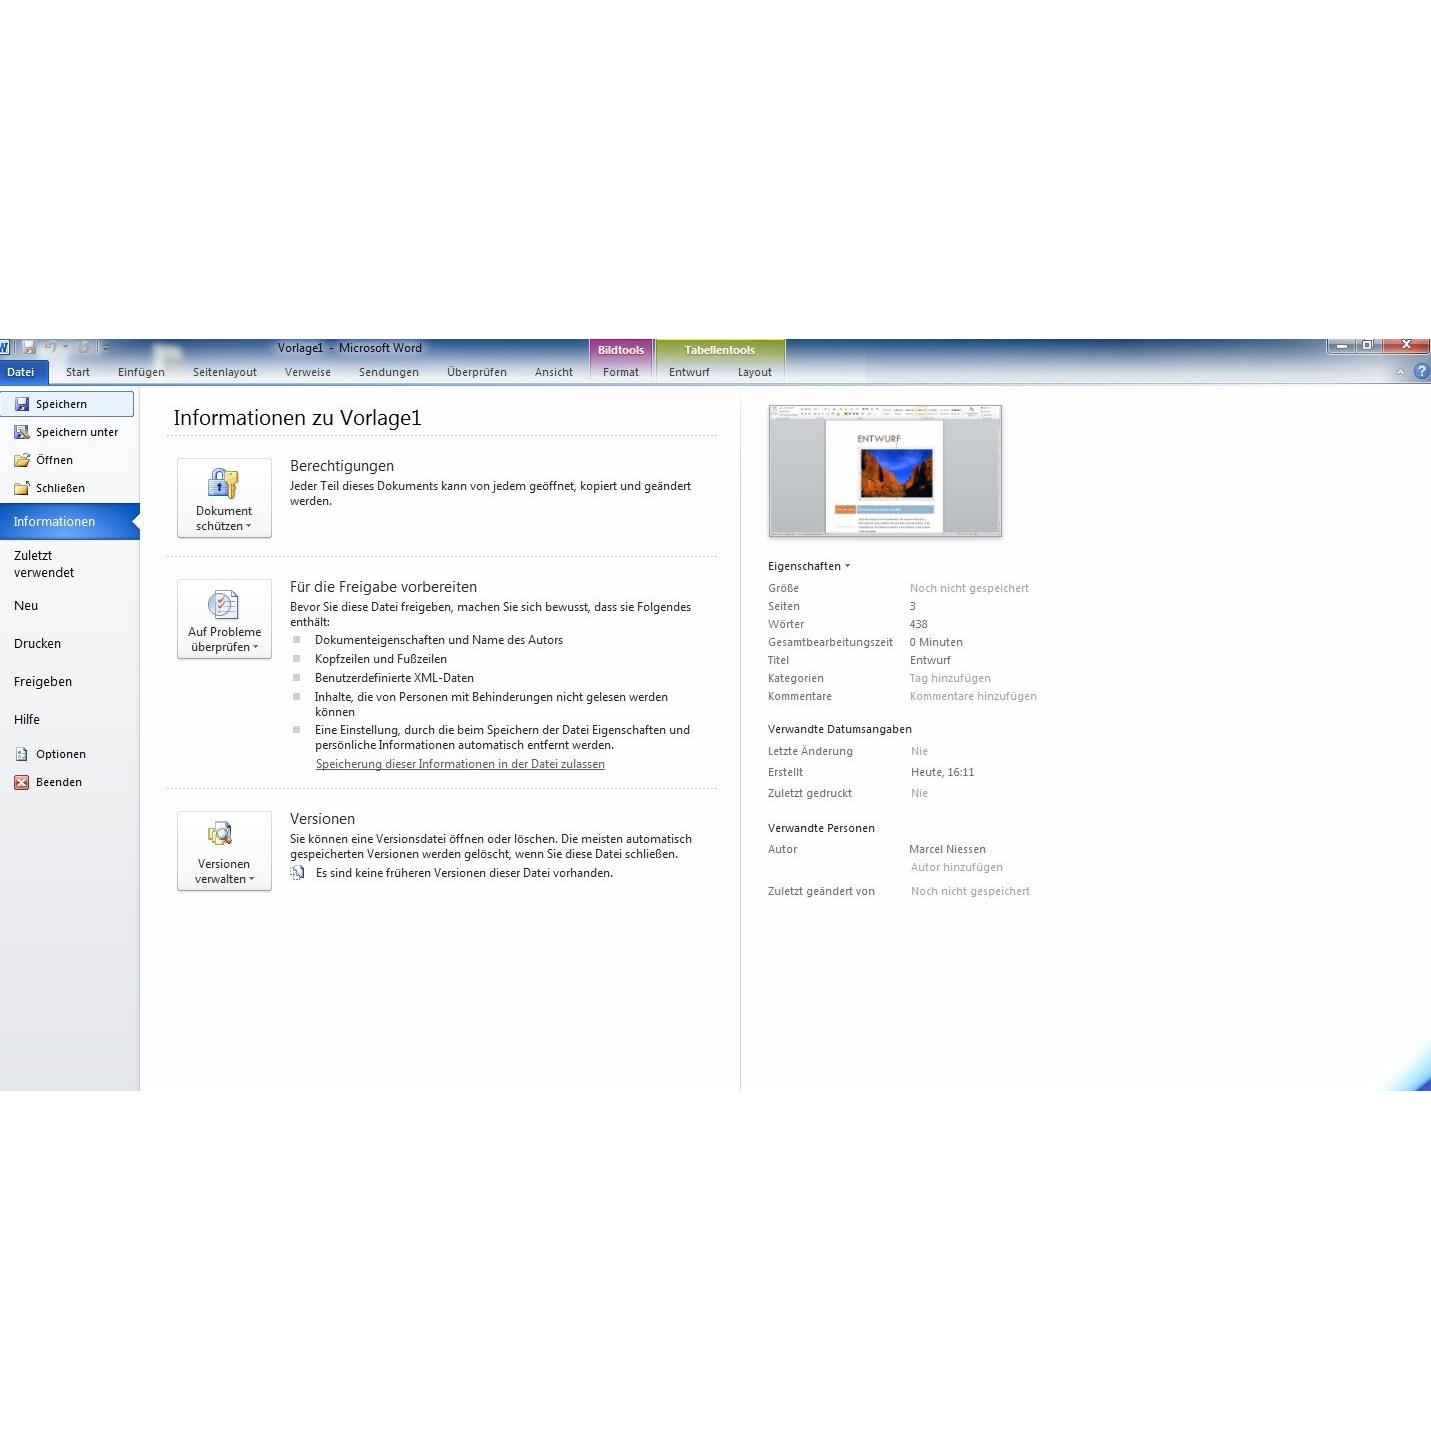Select the Entwurf tab under Tabellentools
This screenshot has height=1431, width=1431.
689,372
